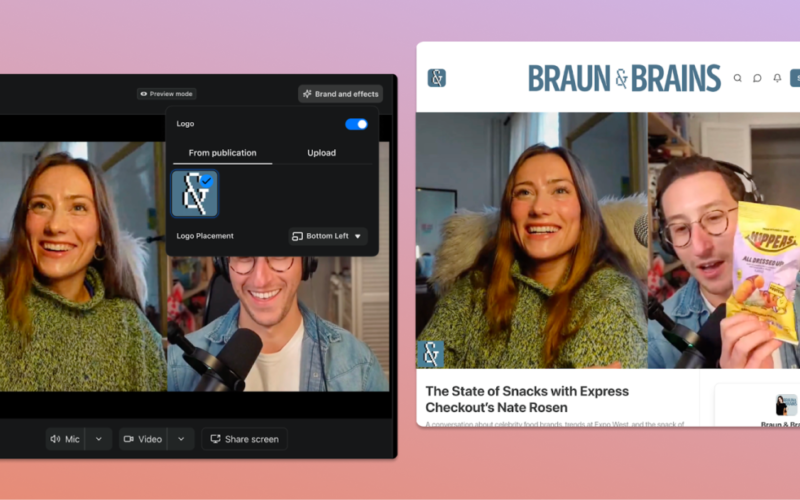Screen dimensions: 800x500
Task: Click the Braun & Brains header title
Action: [x=624, y=78]
